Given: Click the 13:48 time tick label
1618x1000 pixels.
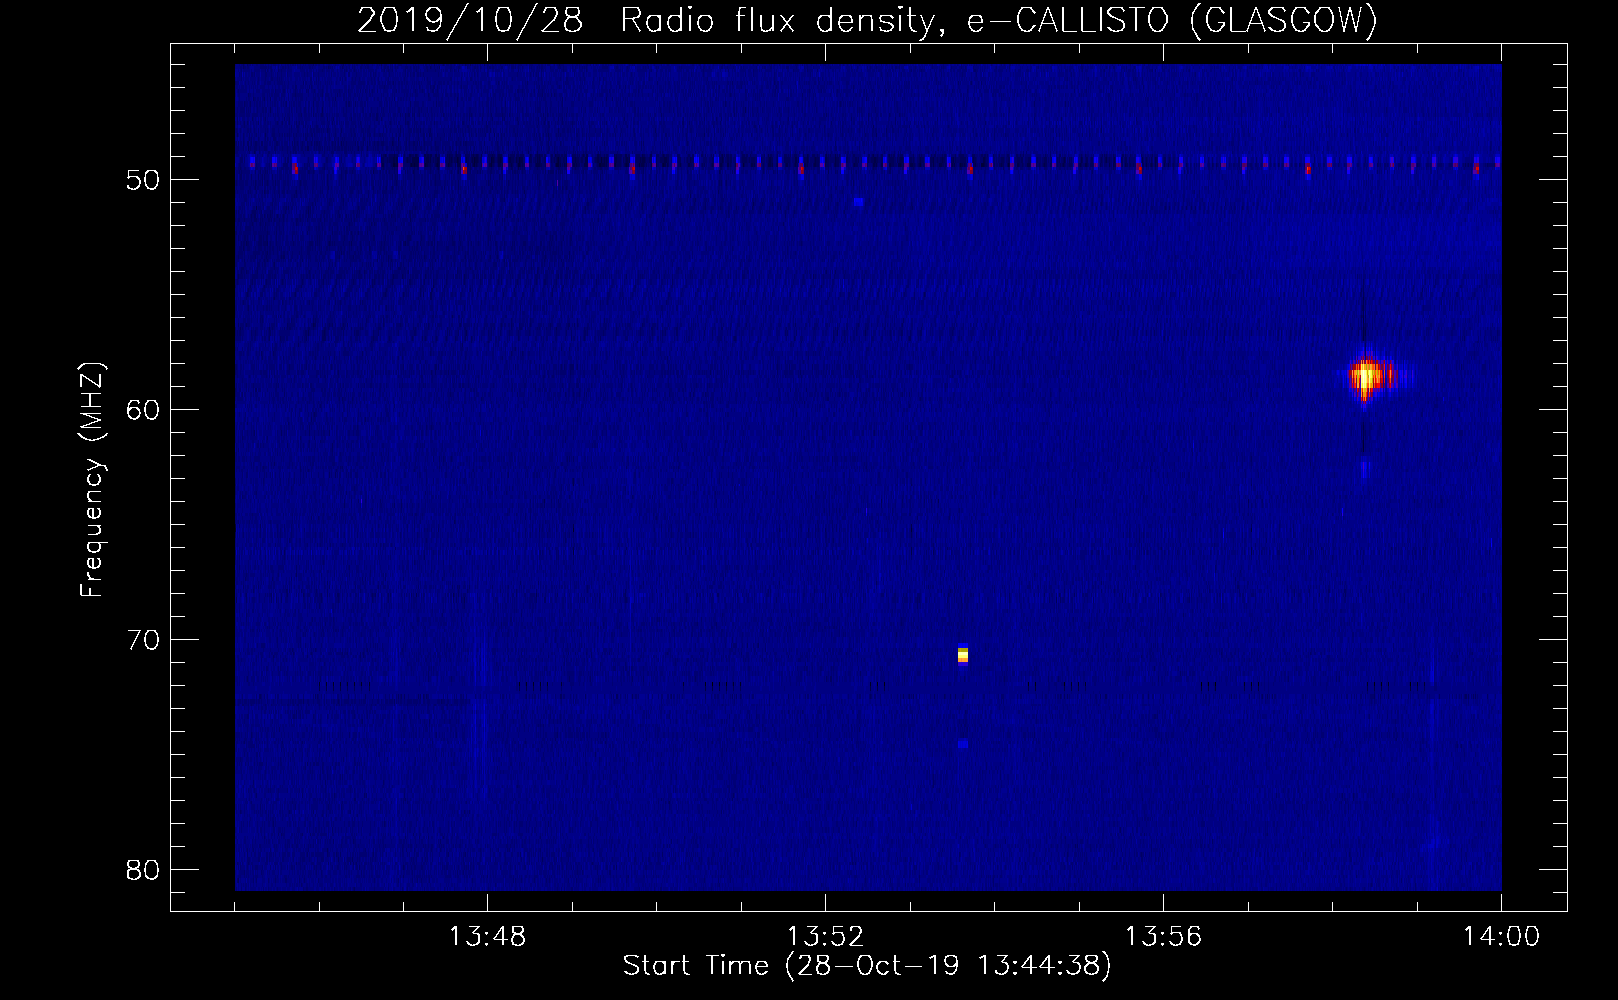Looking at the screenshot, I should coord(487,937).
